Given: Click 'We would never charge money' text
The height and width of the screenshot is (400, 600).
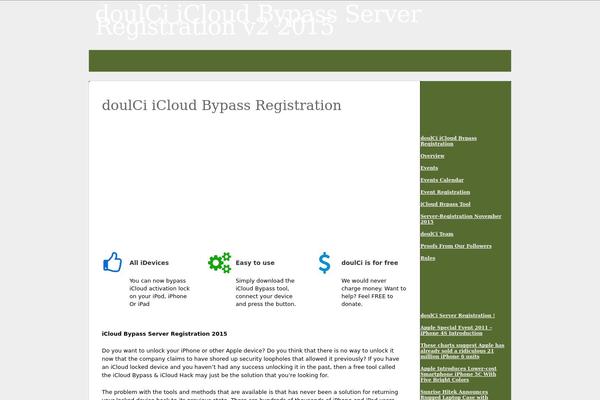Looking at the screenshot, I should click(x=373, y=292).
